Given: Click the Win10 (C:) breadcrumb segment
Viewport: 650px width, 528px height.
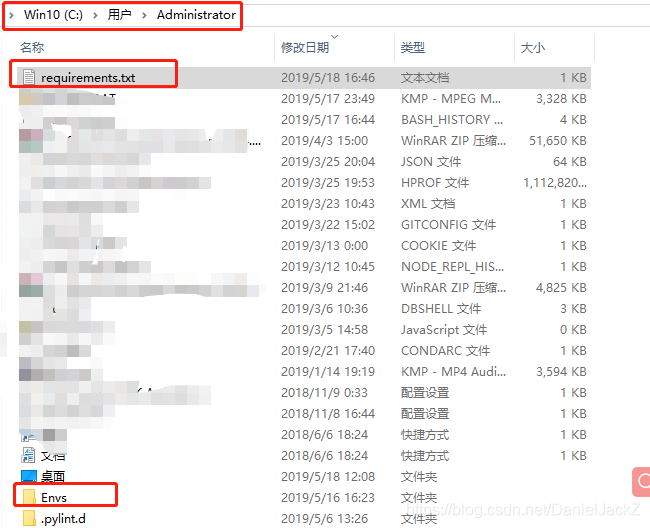Looking at the screenshot, I should point(53,15).
